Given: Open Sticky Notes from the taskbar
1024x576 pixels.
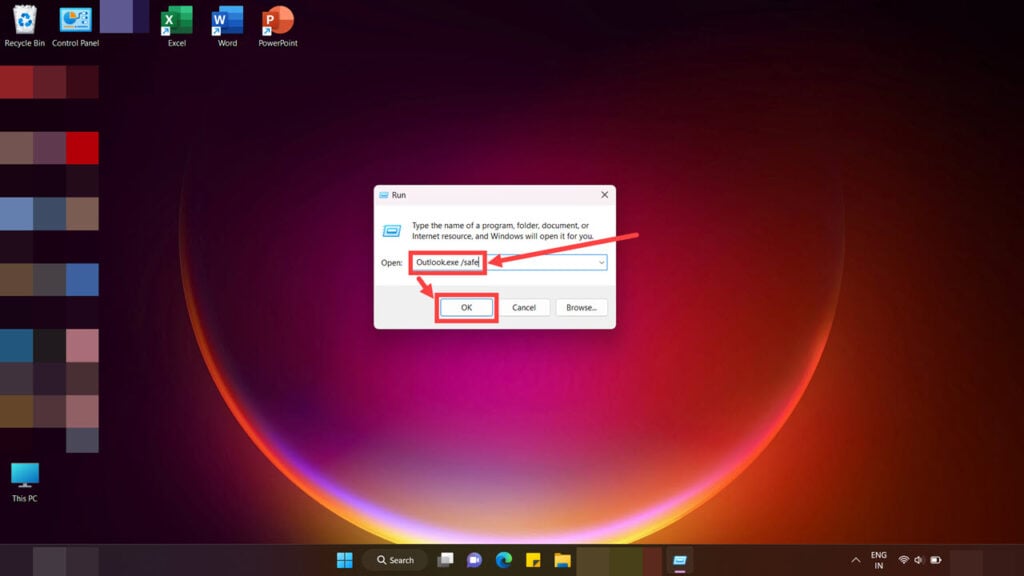Looking at the screenshot, I should click(x=533, y=560).
